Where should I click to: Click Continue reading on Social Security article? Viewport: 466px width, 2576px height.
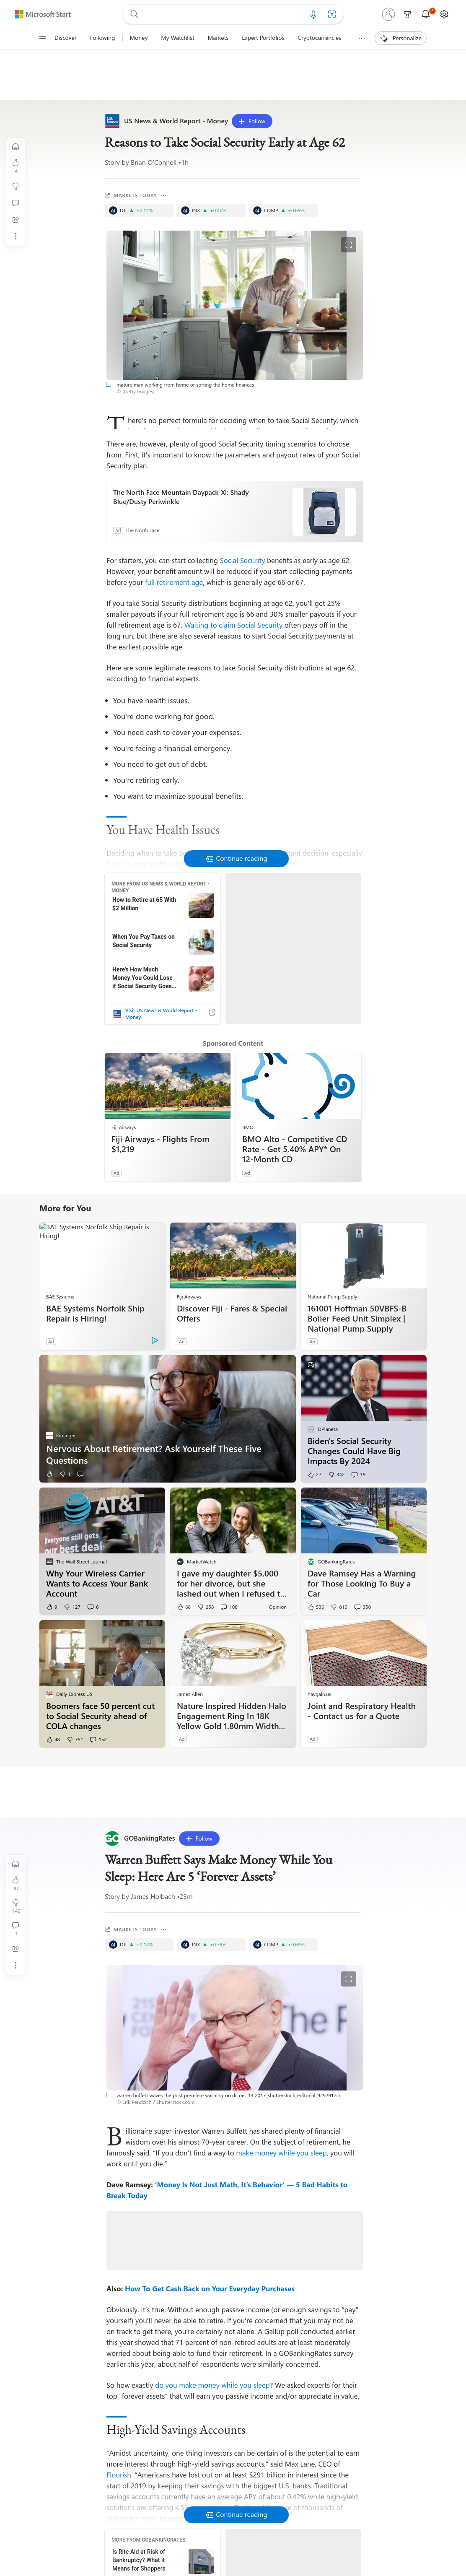coord(236,859)
